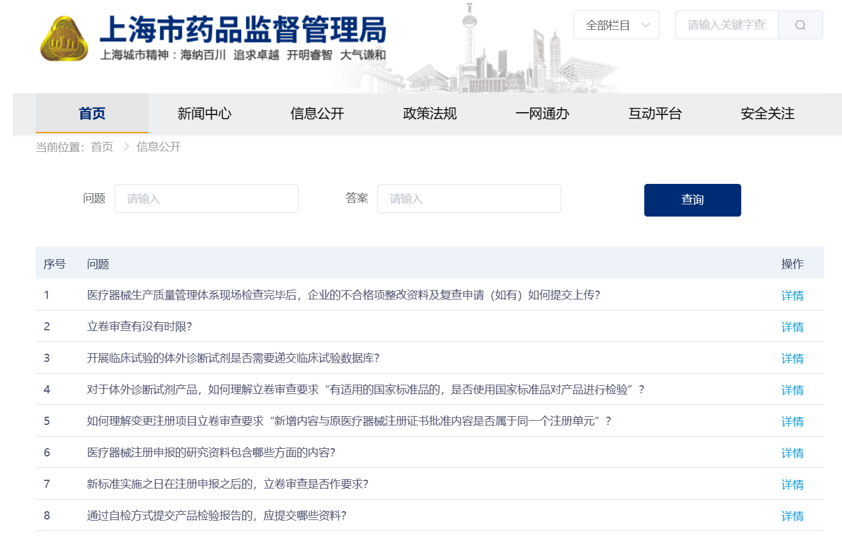Click question 医疗器械注册申报的研究资料包含哪些方面的内容？
842x537 pixels.
pos(211,453)
